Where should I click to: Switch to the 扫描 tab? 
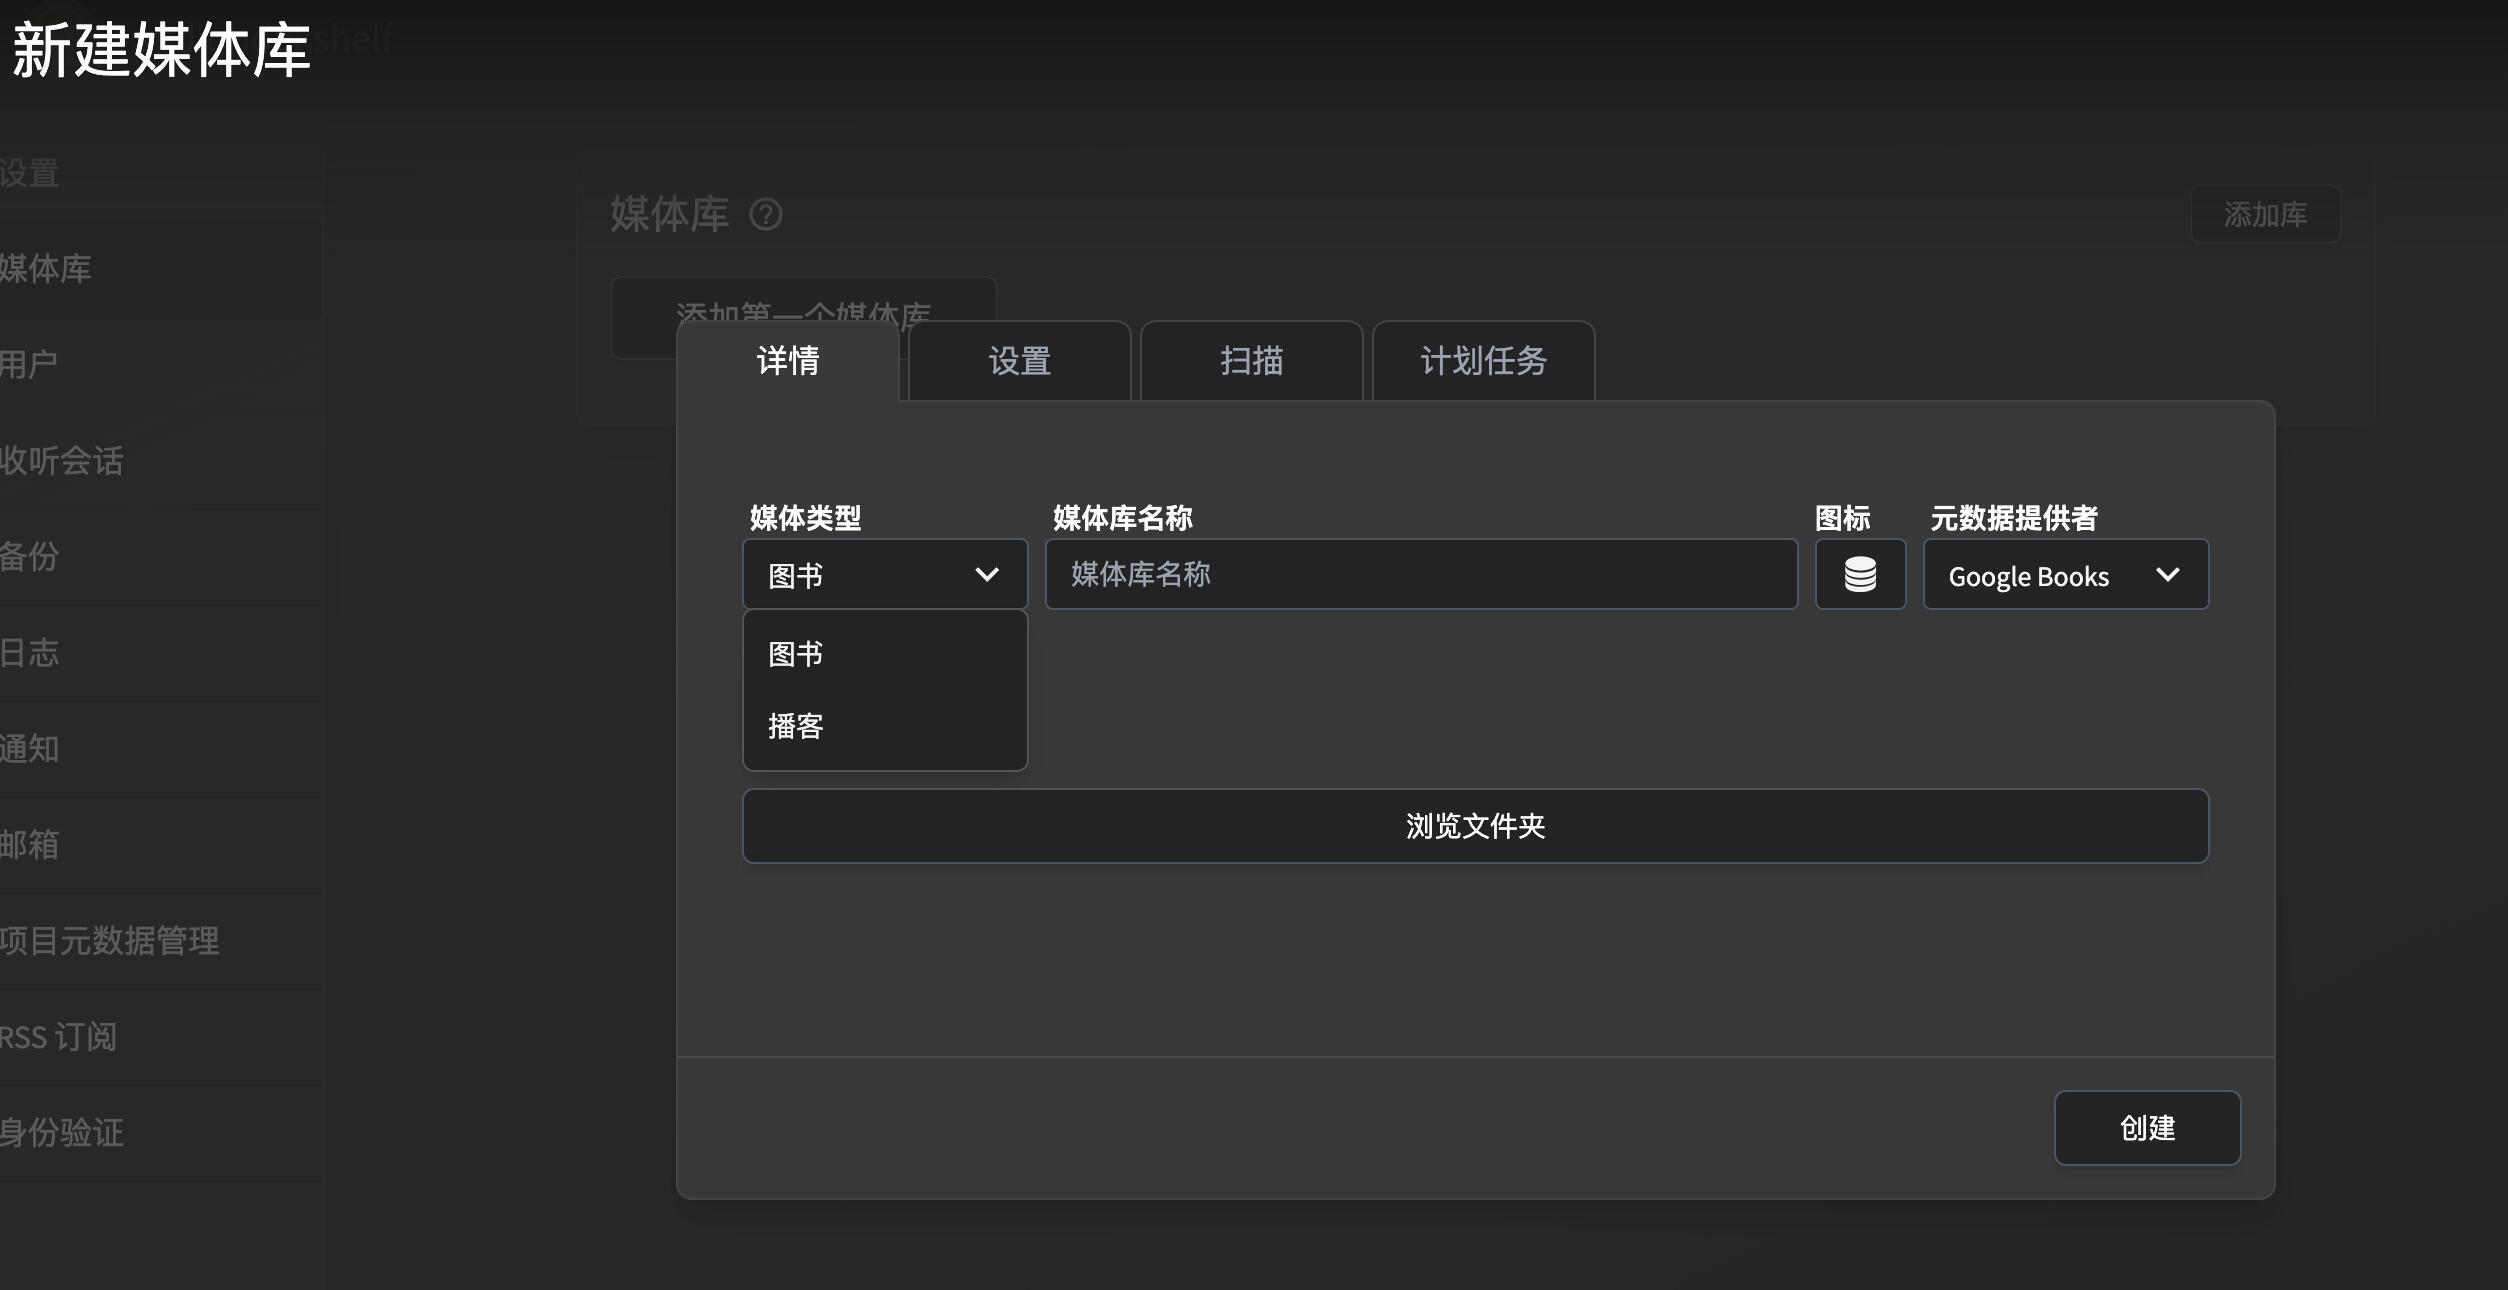[1251, 361]
